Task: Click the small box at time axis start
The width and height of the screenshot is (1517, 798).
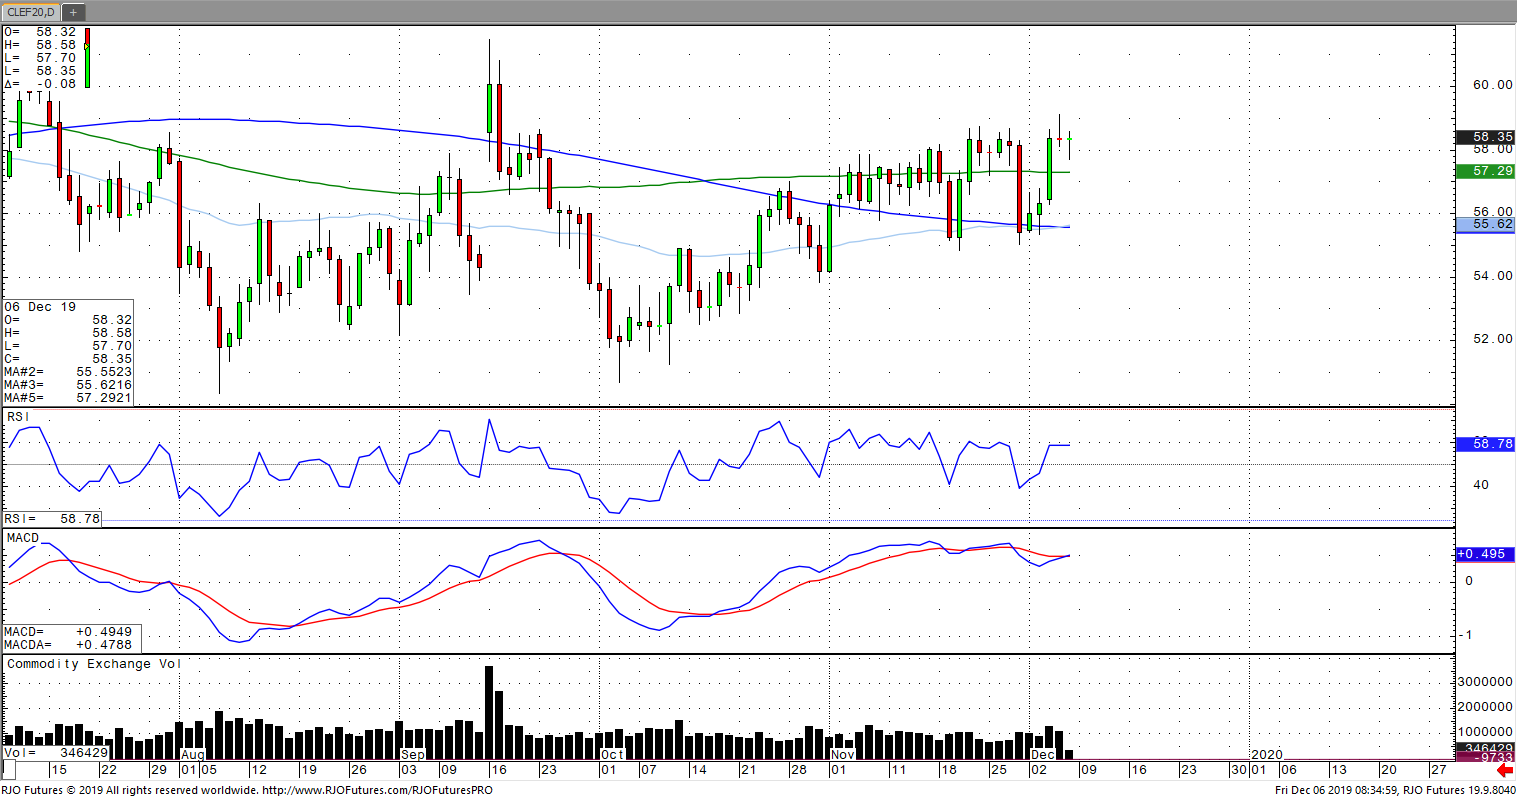Action: point(10,770)
